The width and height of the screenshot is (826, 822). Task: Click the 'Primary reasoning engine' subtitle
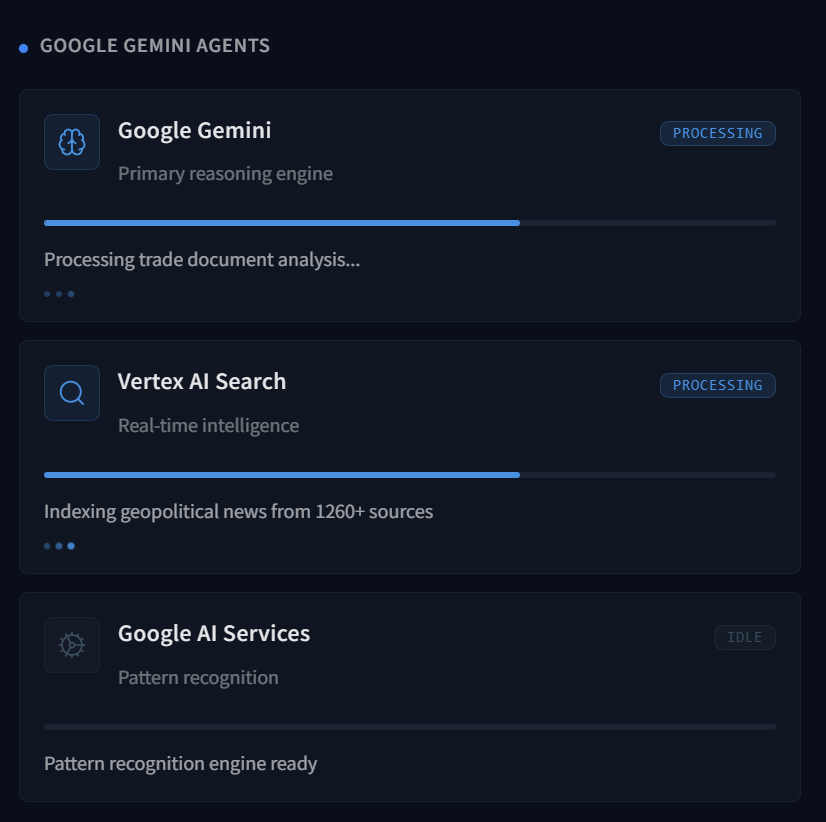tap(225, 174)
